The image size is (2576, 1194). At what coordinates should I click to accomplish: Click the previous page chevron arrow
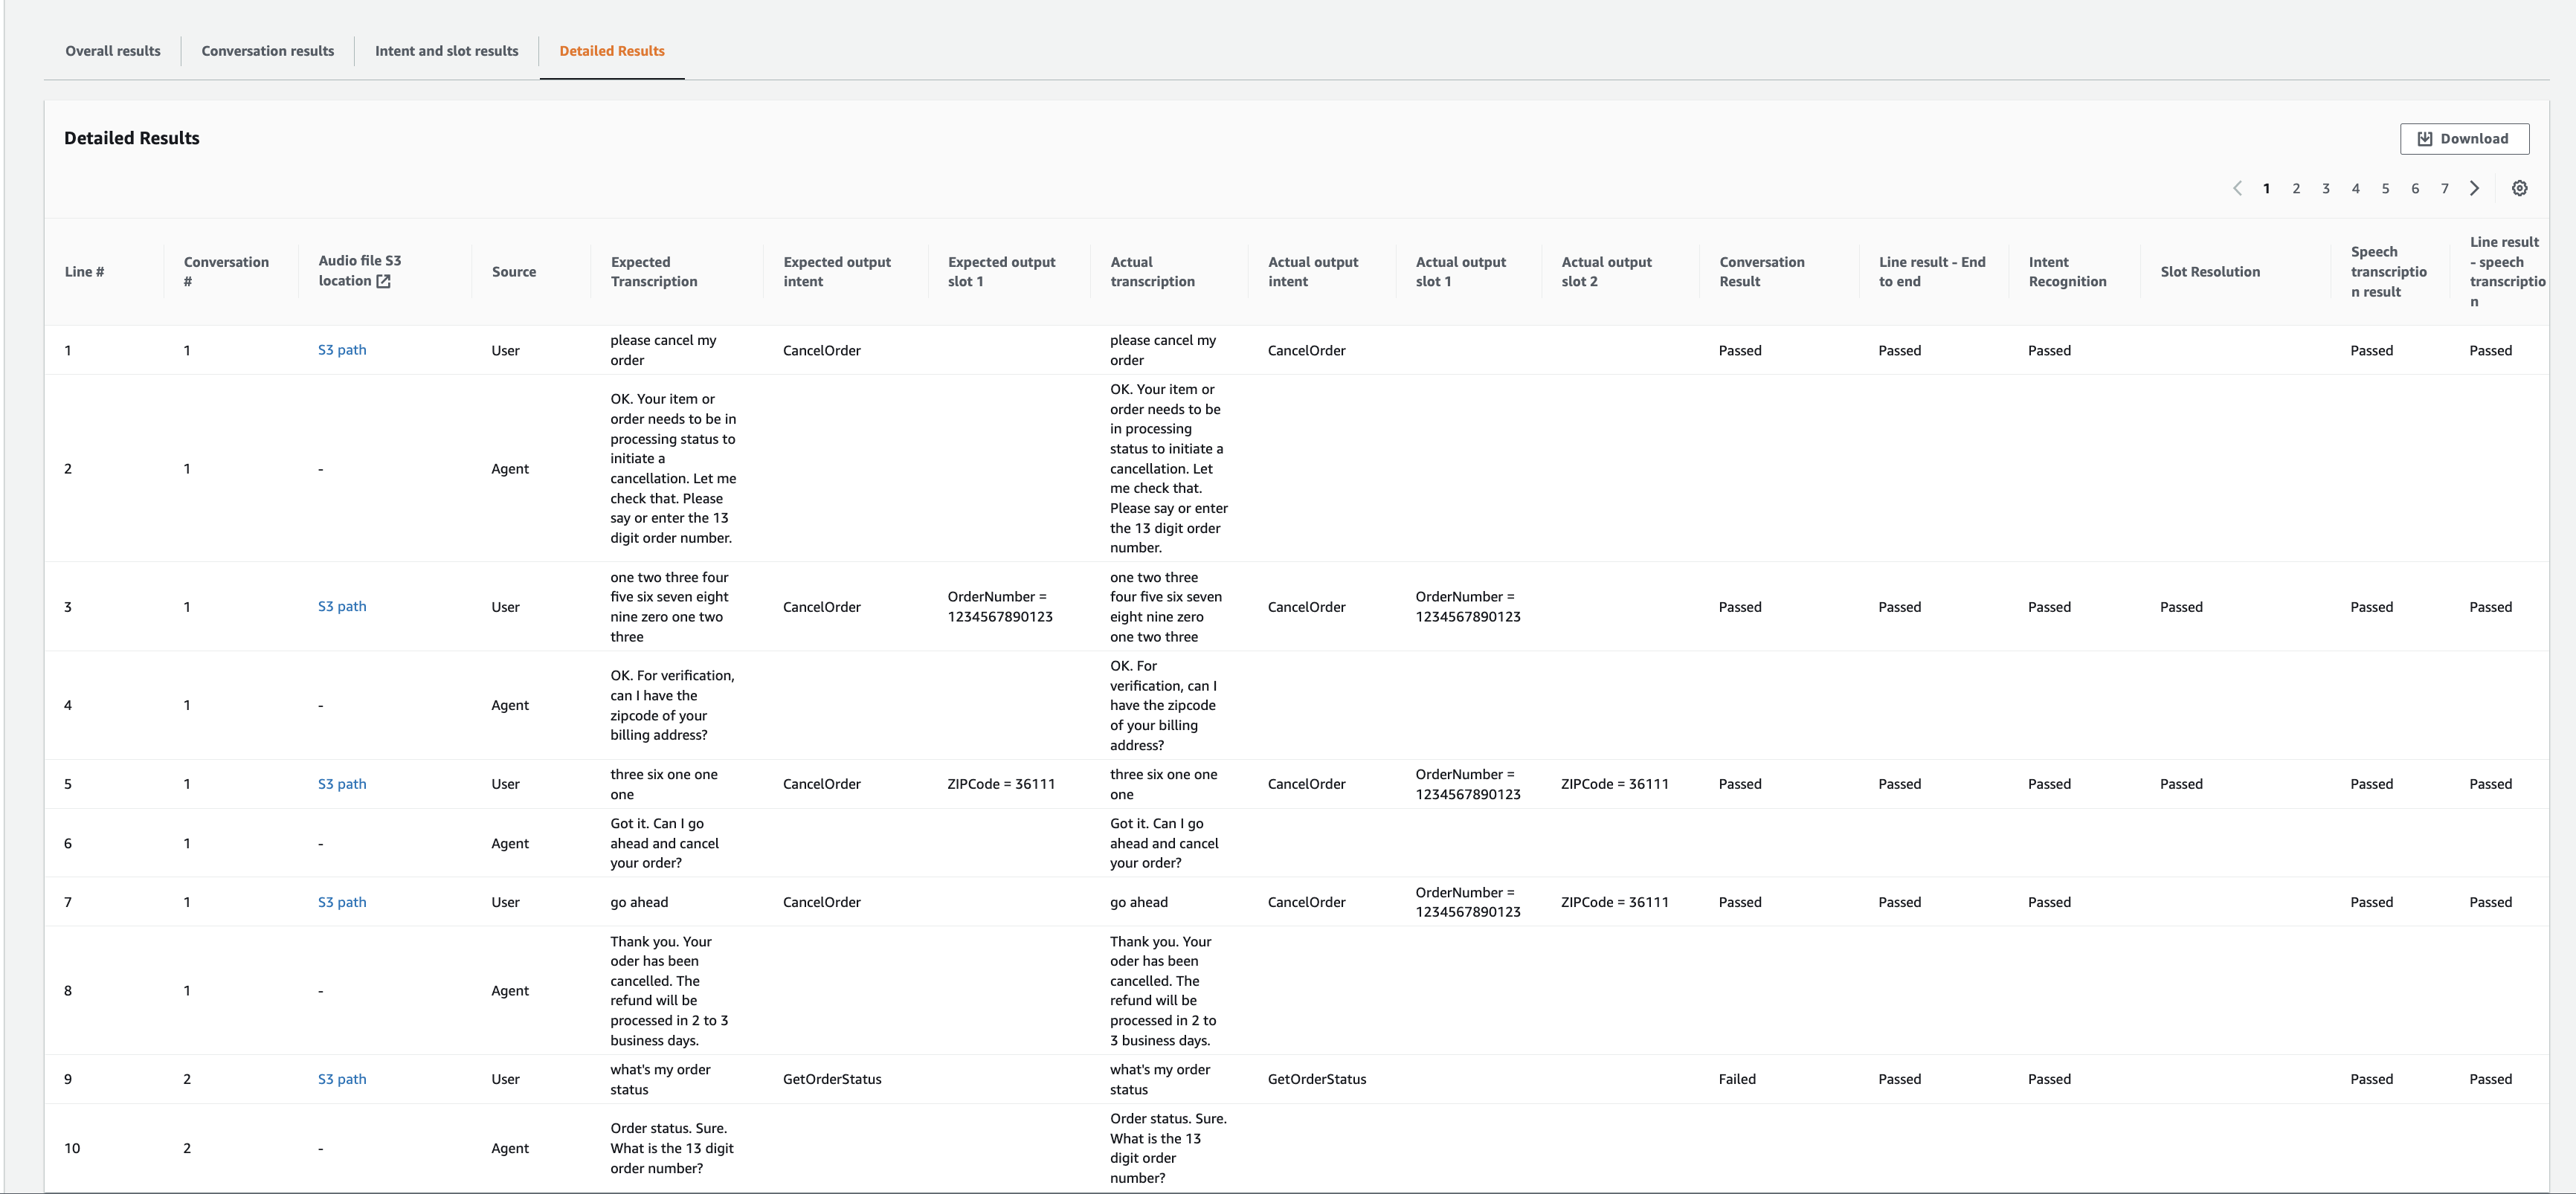[x=2237, y=188]
